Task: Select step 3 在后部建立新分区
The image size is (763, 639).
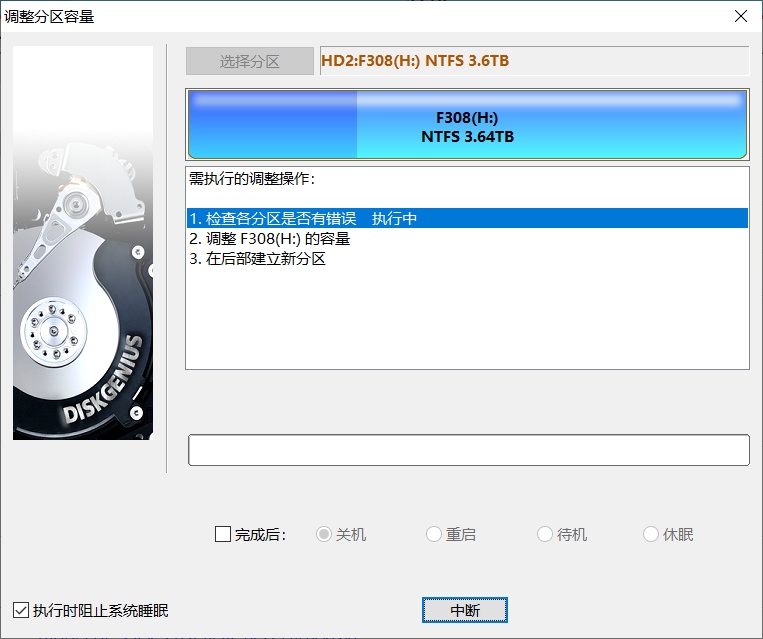Action: [x=467, y=258]
